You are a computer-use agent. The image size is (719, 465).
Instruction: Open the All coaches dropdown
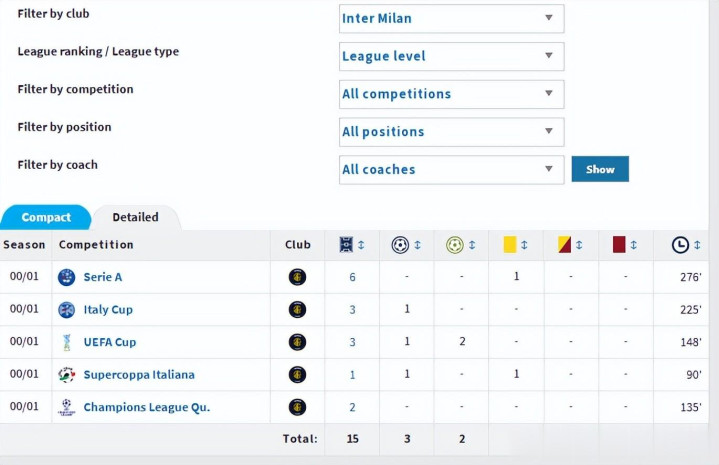(x=451, y=170)
